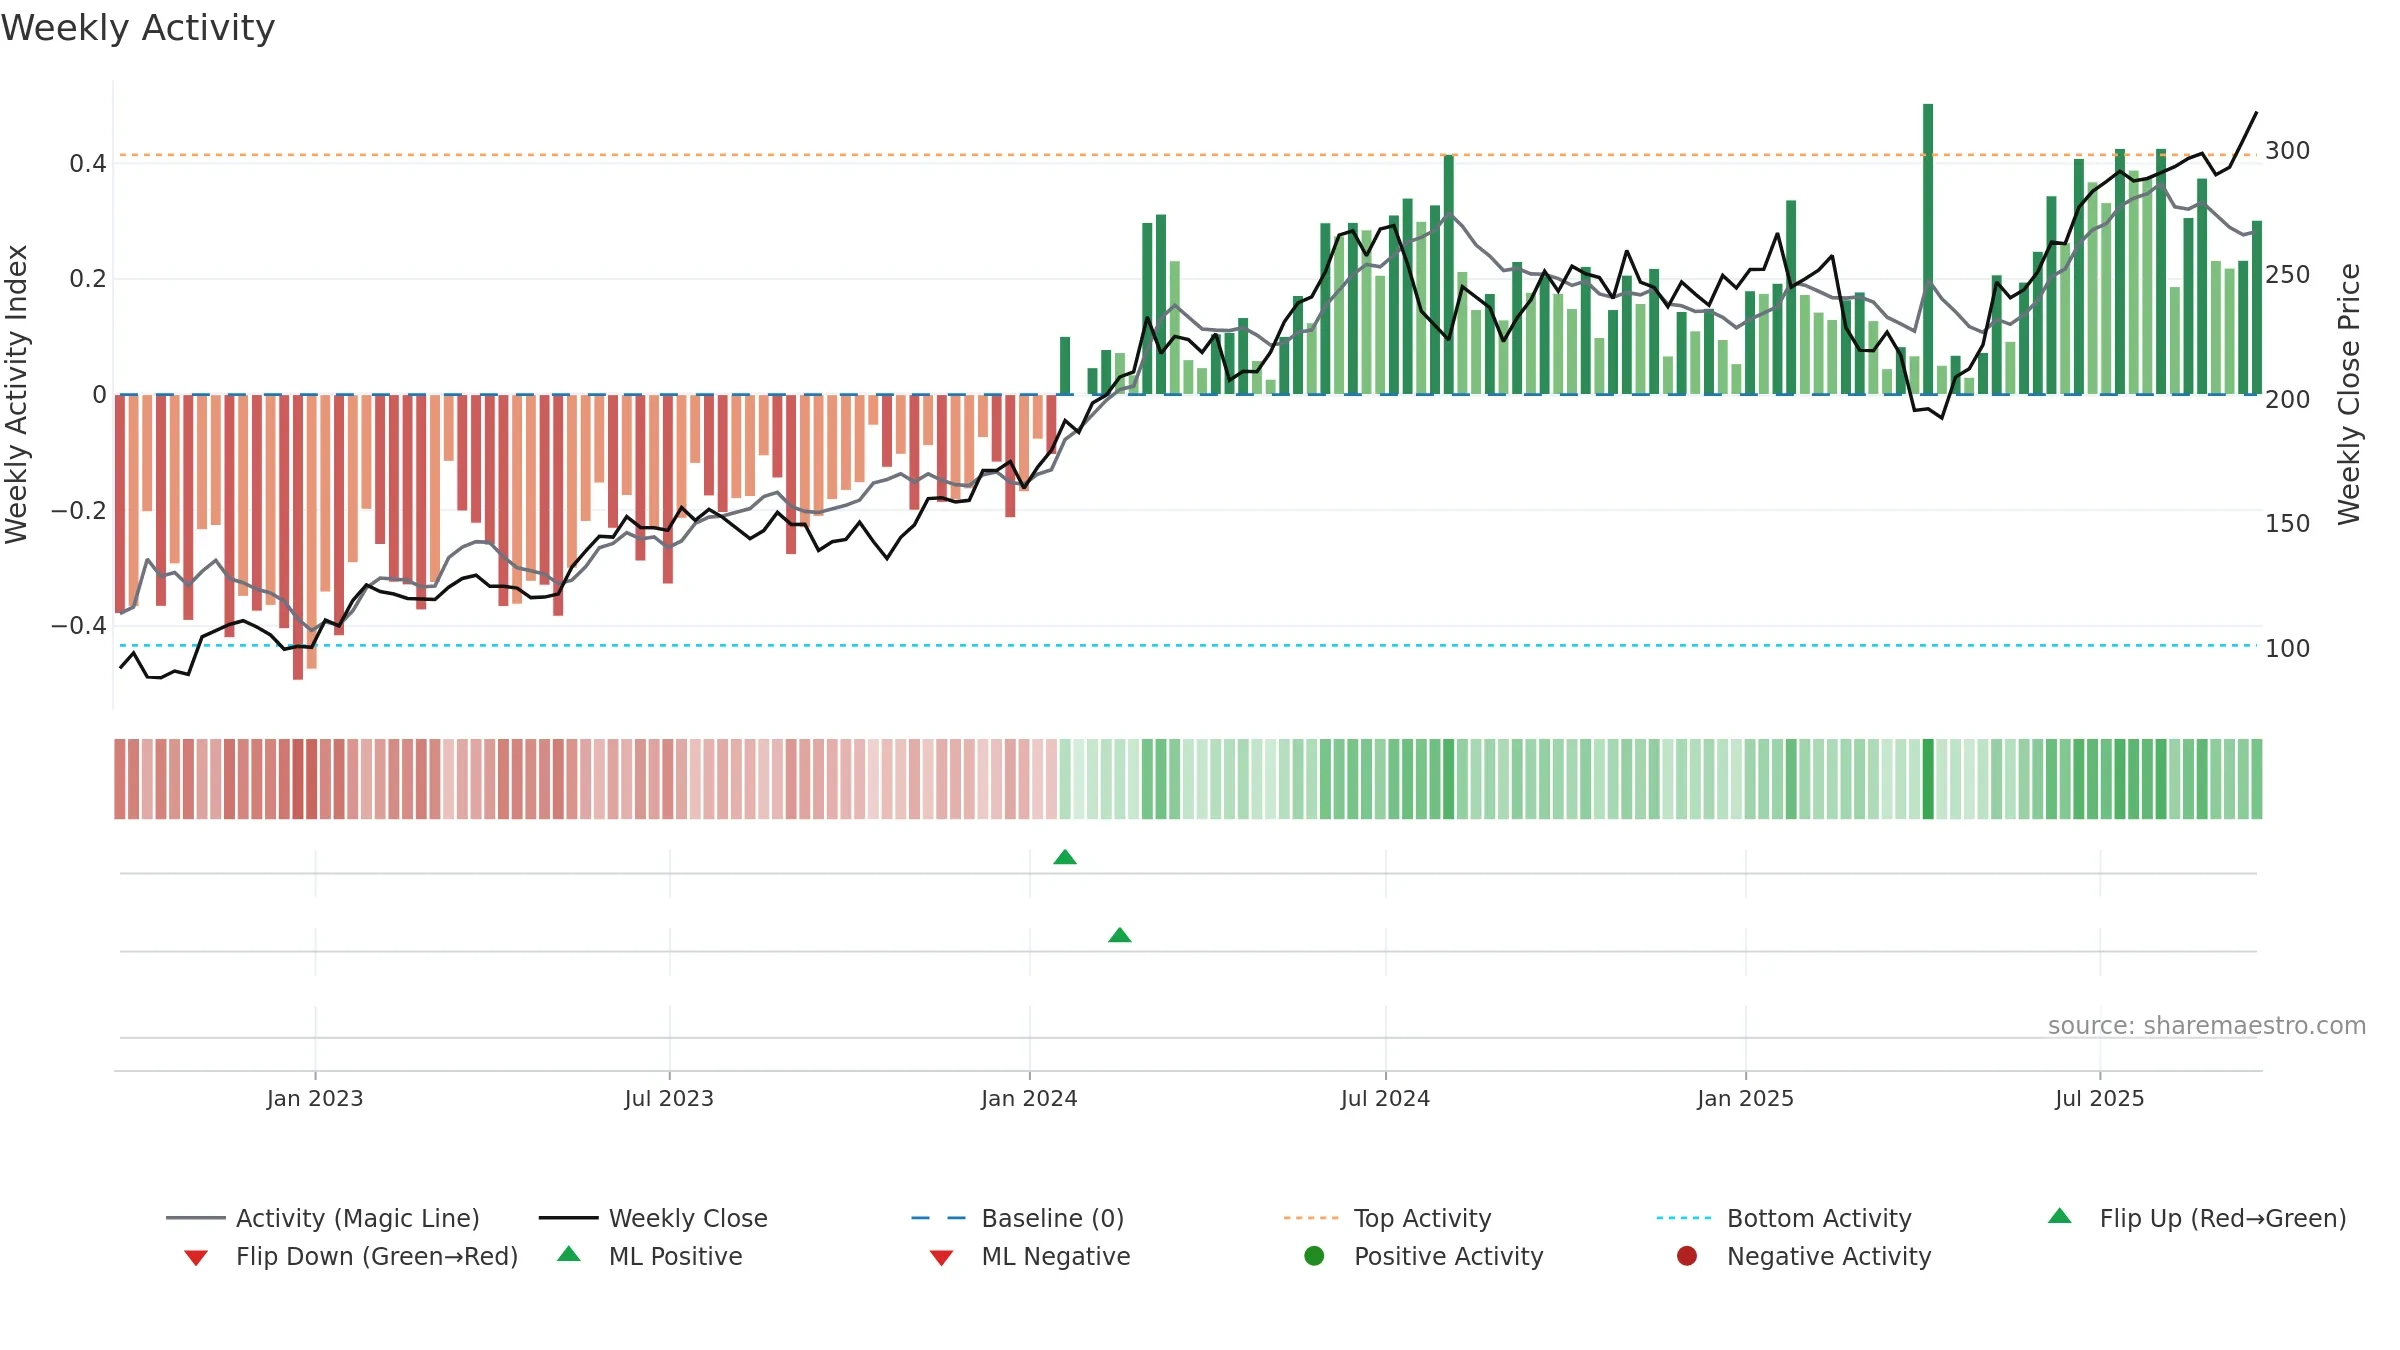Click the Negative Activity legend label

pyautogui.click(x=1829, y=1256)
